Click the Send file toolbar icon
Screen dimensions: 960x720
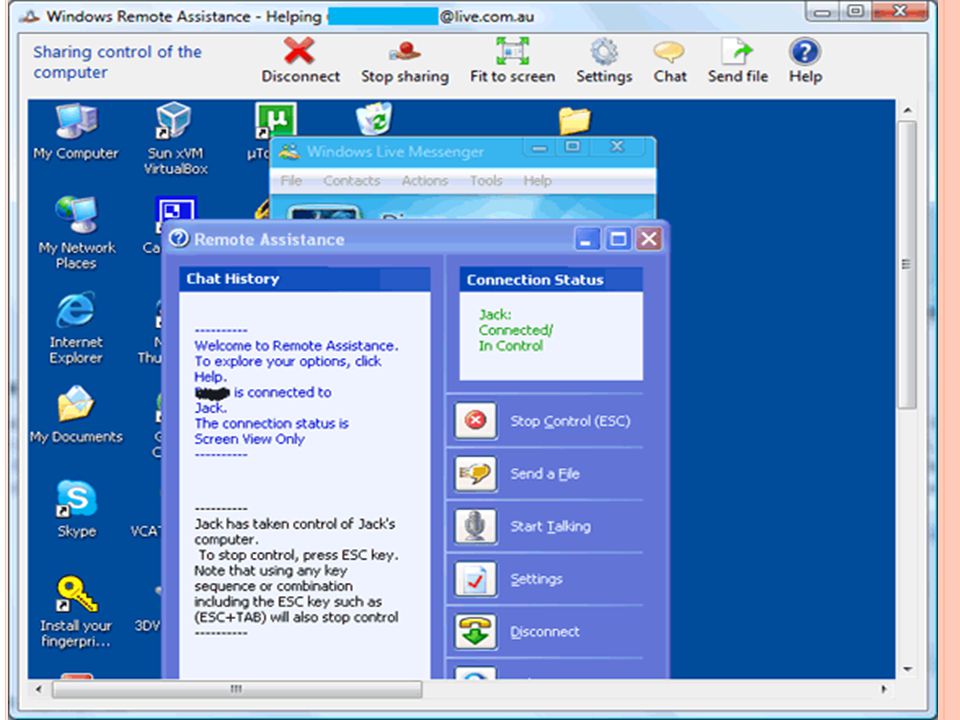[x=737, y=51]
